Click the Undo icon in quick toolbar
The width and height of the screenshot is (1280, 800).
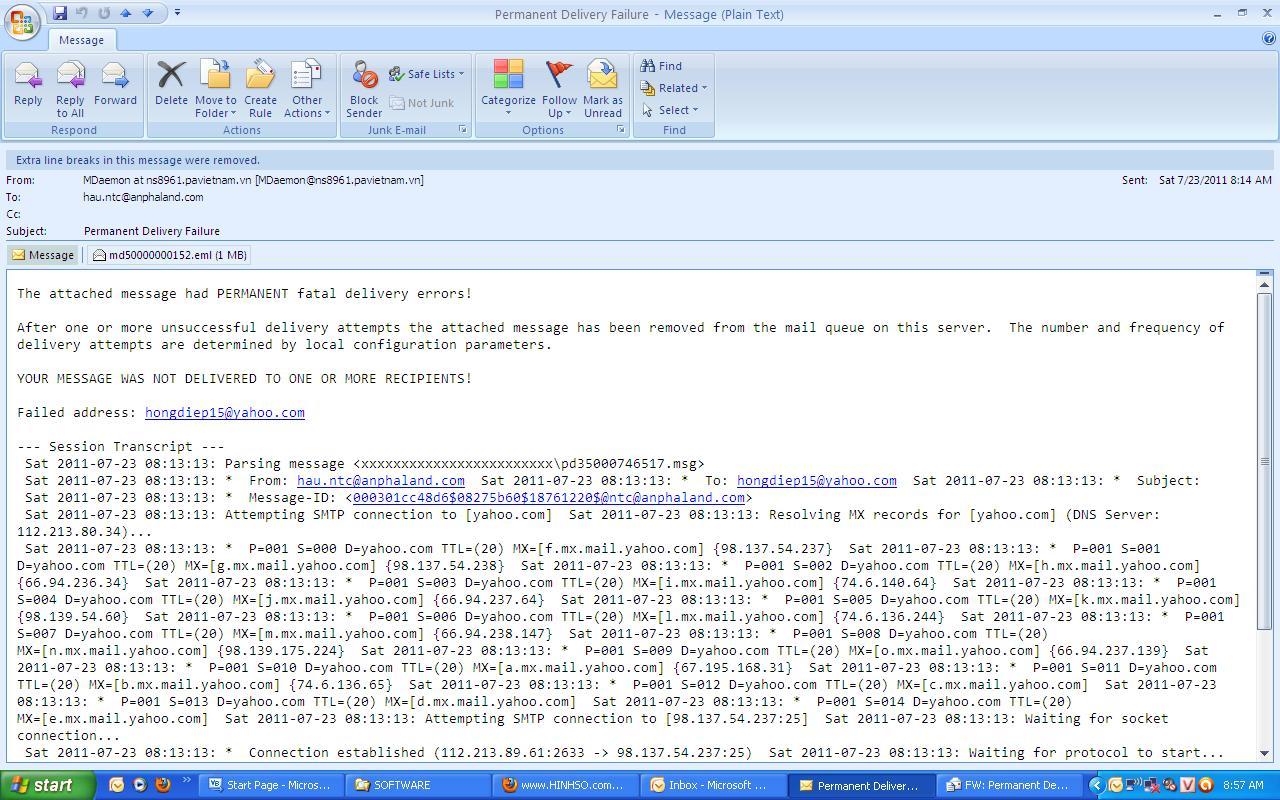point(82,13)
